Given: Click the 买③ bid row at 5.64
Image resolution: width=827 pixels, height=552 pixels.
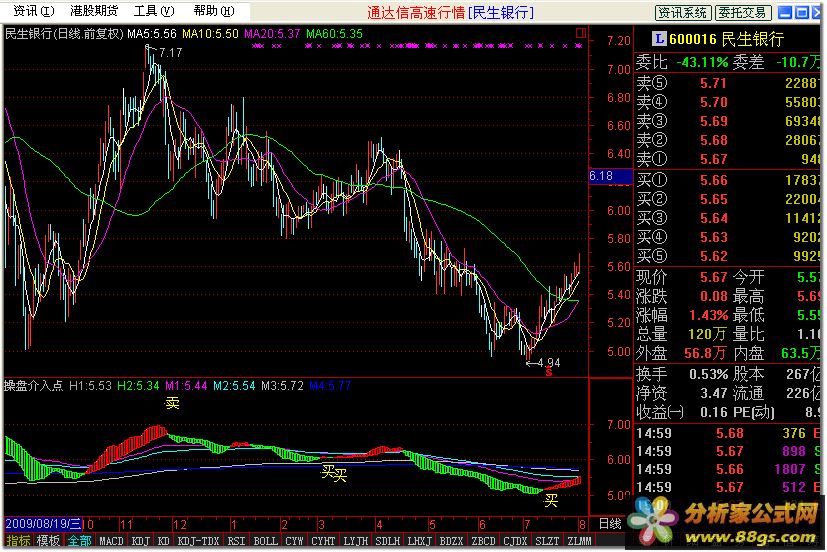Looking at the screenshot, I should [728, 218].
